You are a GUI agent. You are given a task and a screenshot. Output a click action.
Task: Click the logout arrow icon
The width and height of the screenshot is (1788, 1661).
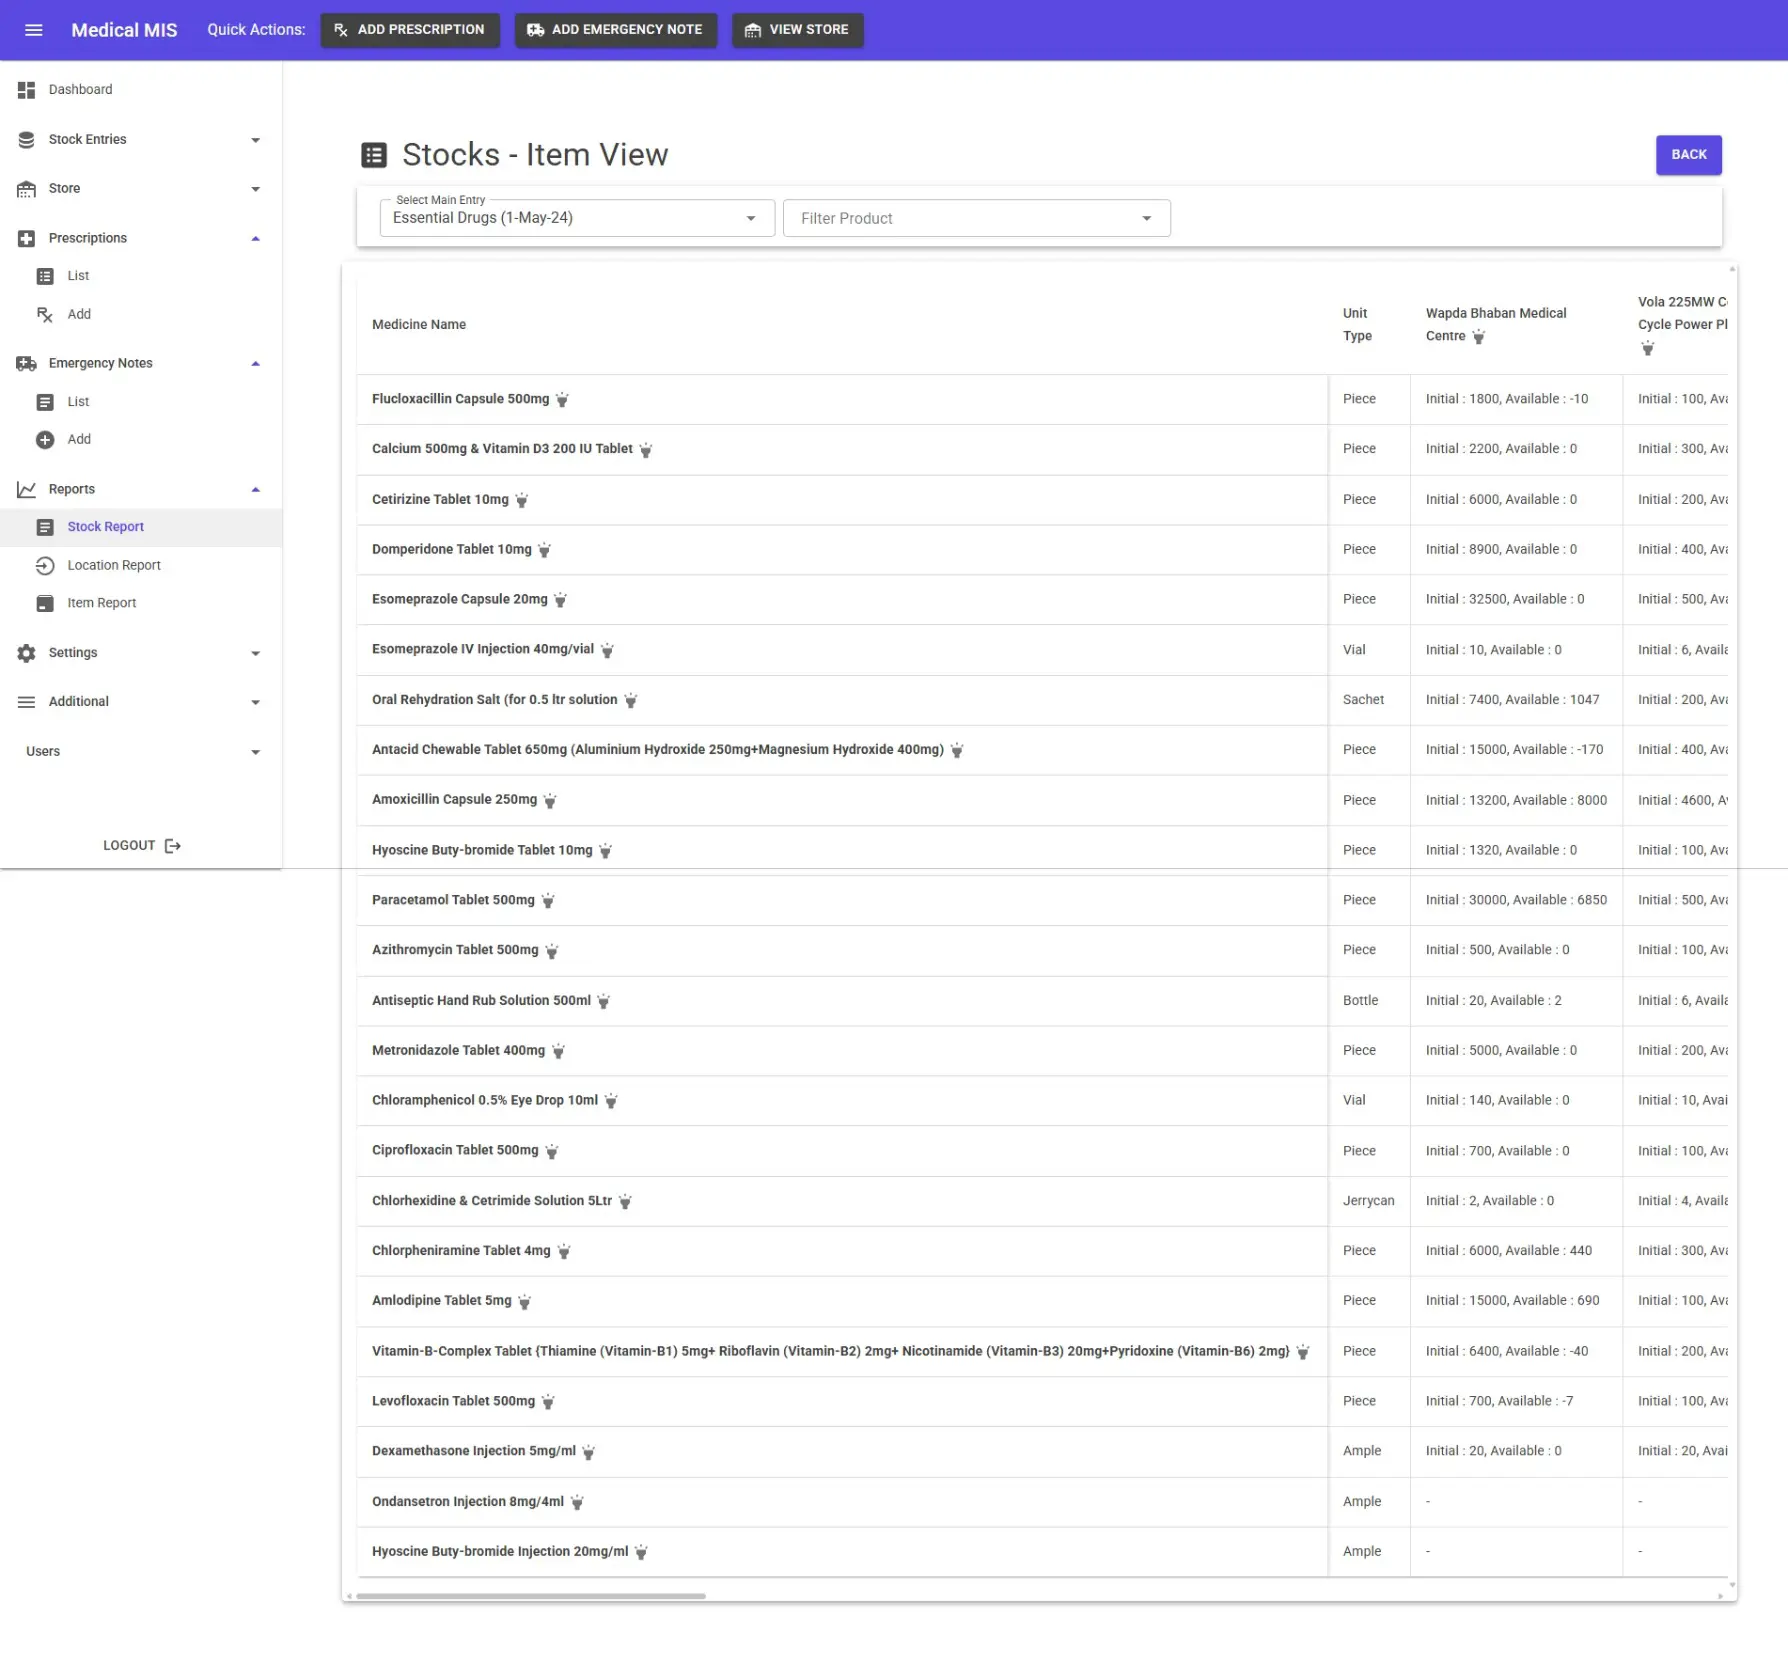coord(173,846)
